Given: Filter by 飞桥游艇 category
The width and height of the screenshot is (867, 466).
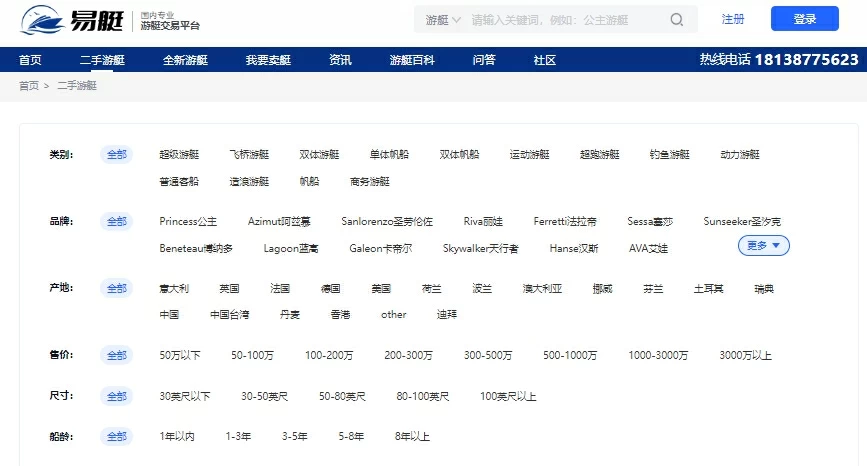Looking at the screenshot, I should click(x=249, y=154).
